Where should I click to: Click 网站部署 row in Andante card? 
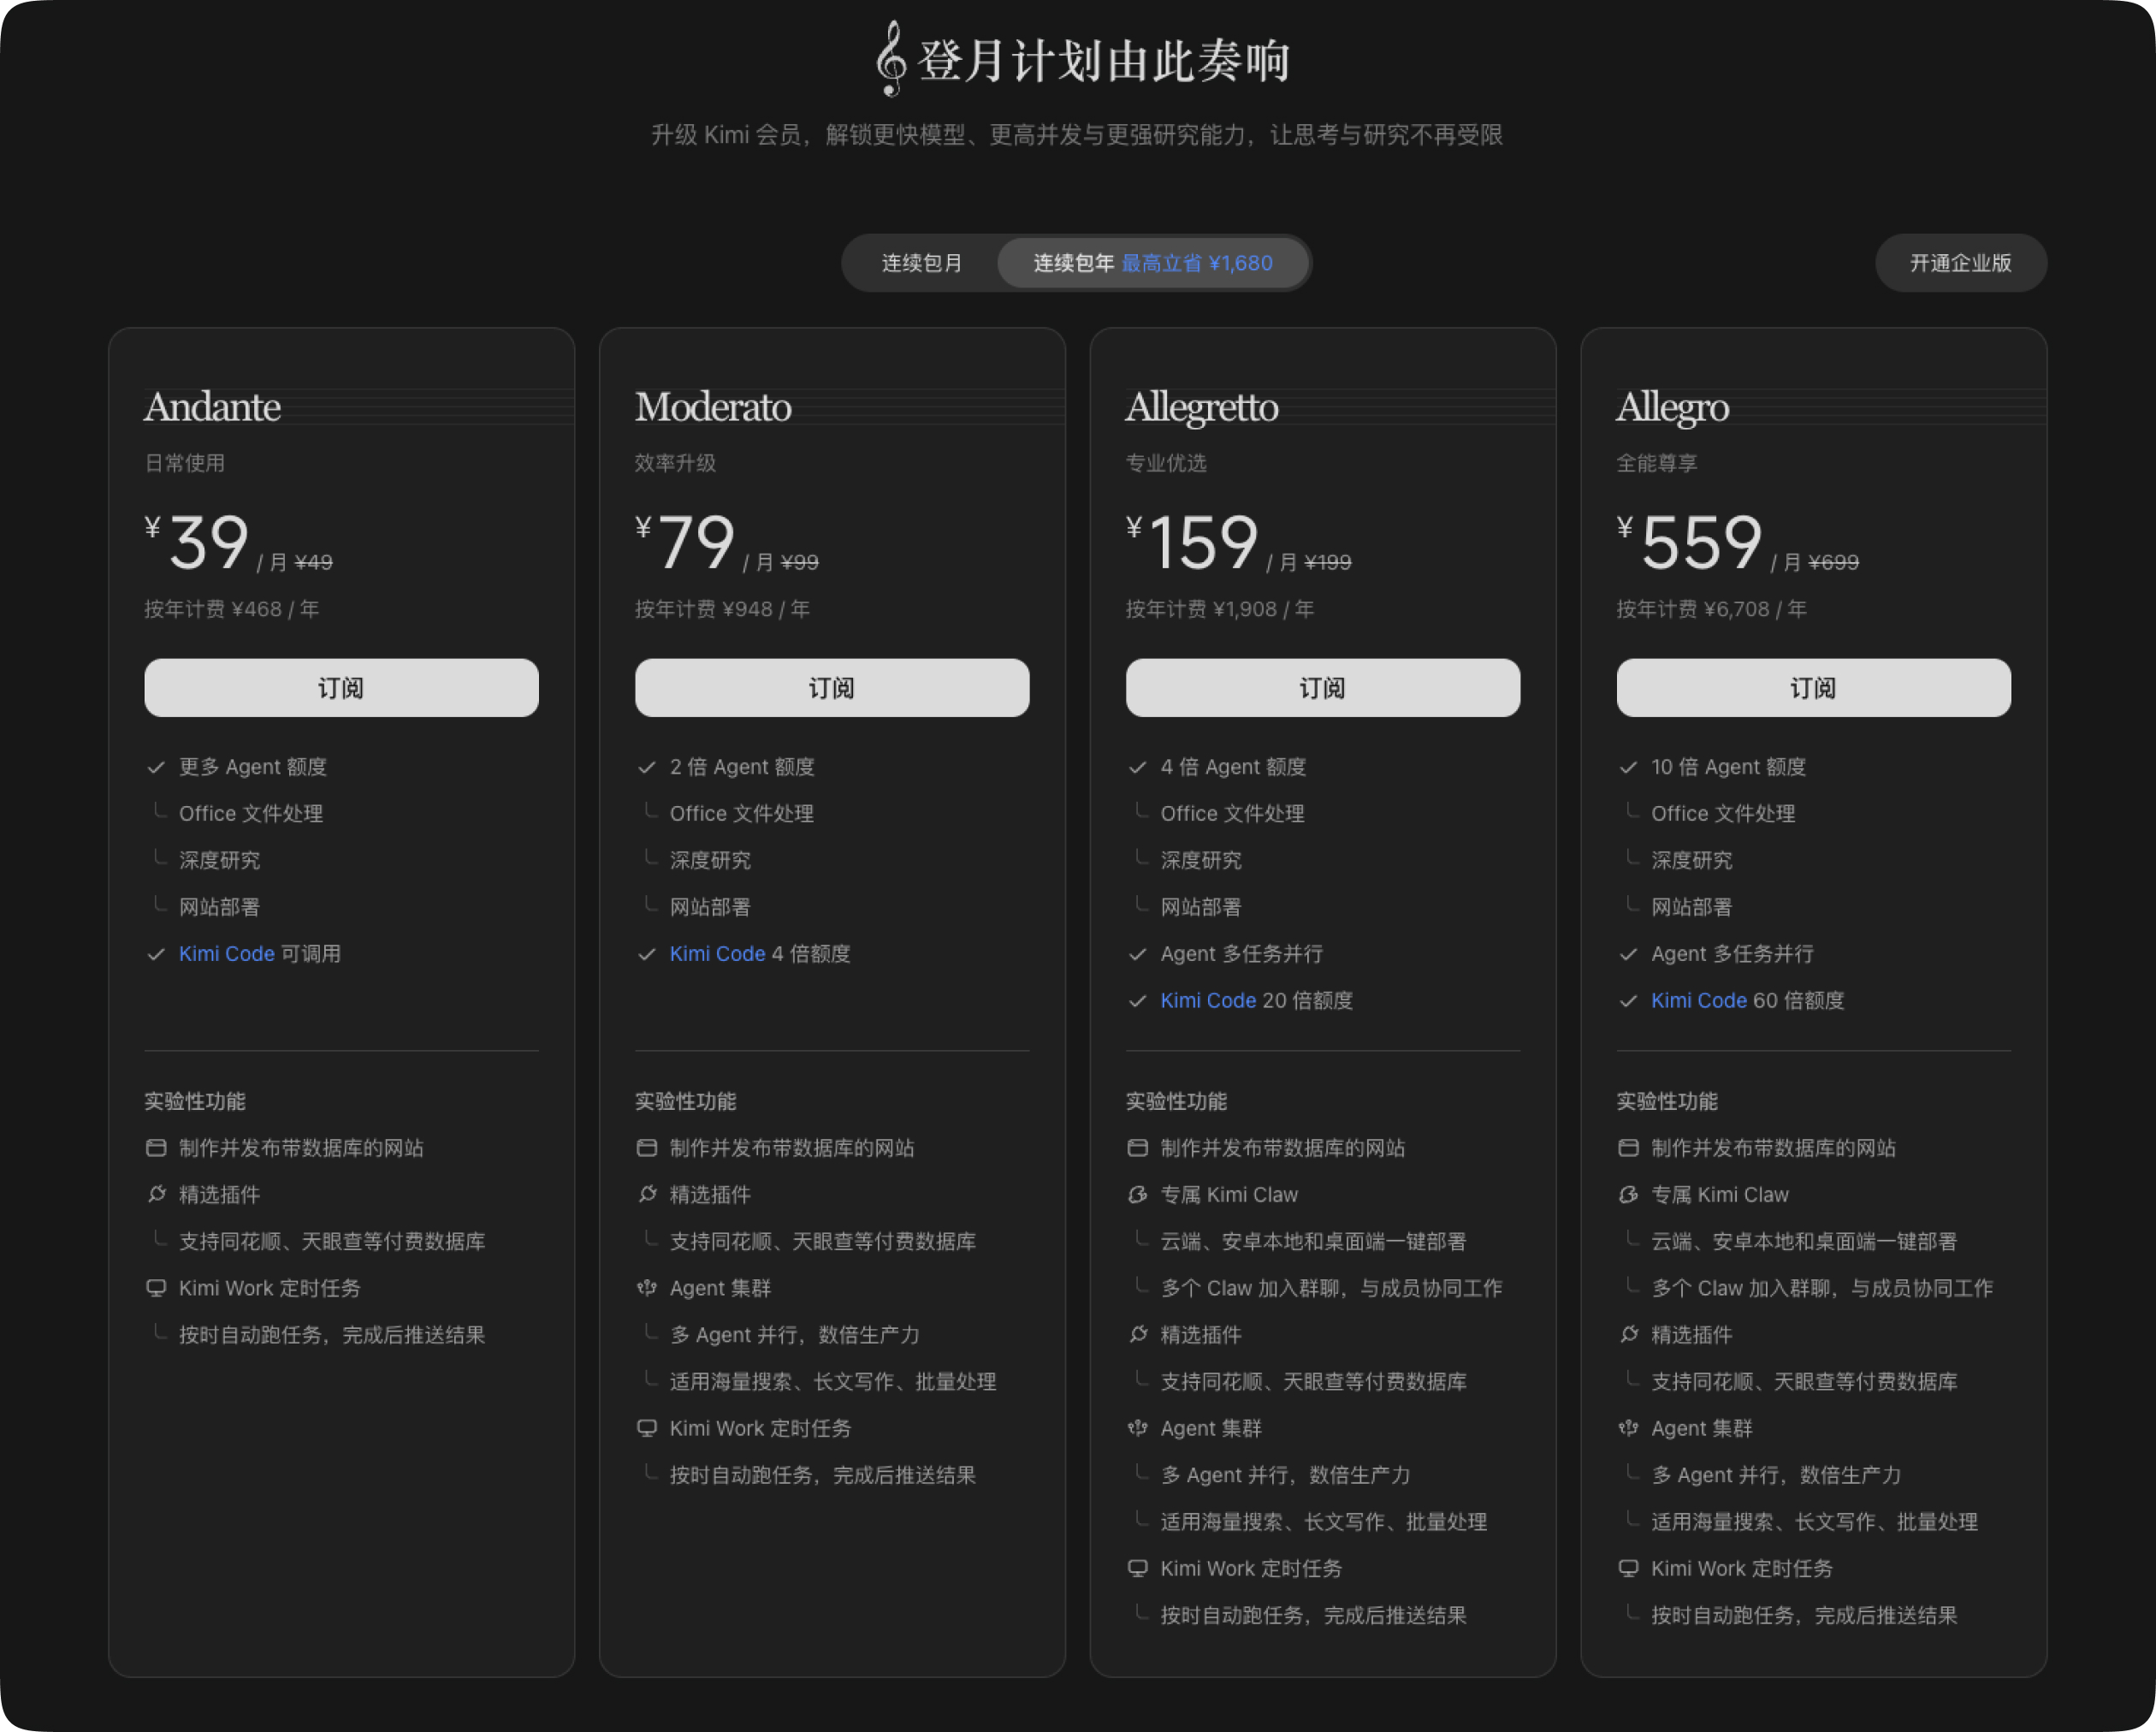point(220,907)
